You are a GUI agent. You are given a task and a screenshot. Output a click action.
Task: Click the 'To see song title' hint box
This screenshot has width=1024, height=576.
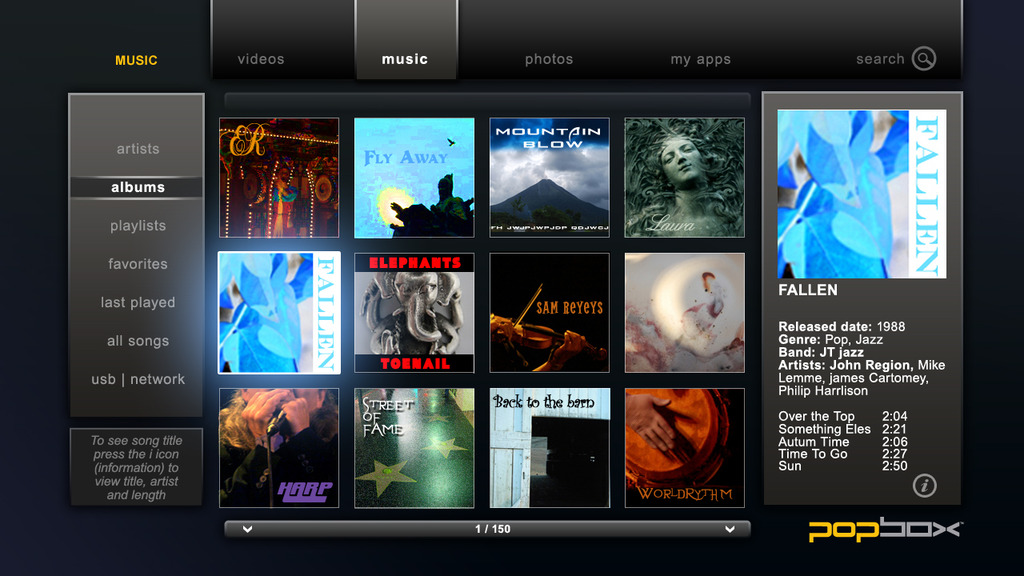point(136,468)
